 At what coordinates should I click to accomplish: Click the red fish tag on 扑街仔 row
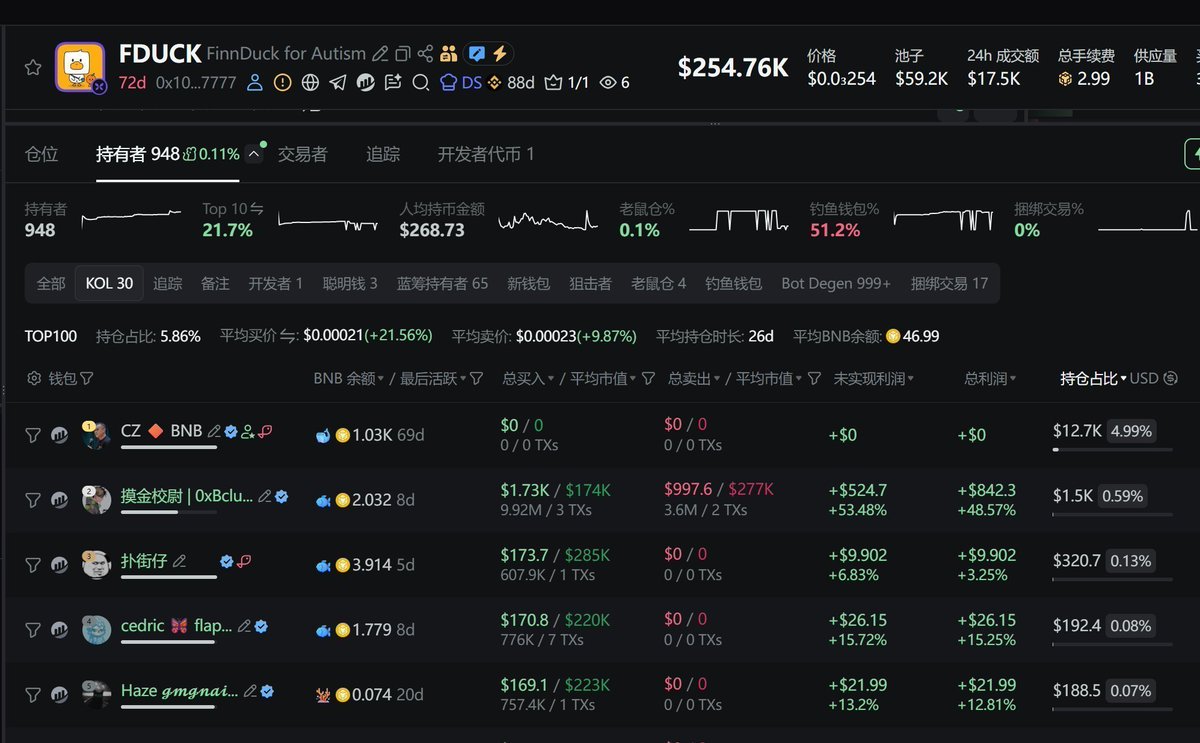(x=244, y=561)
